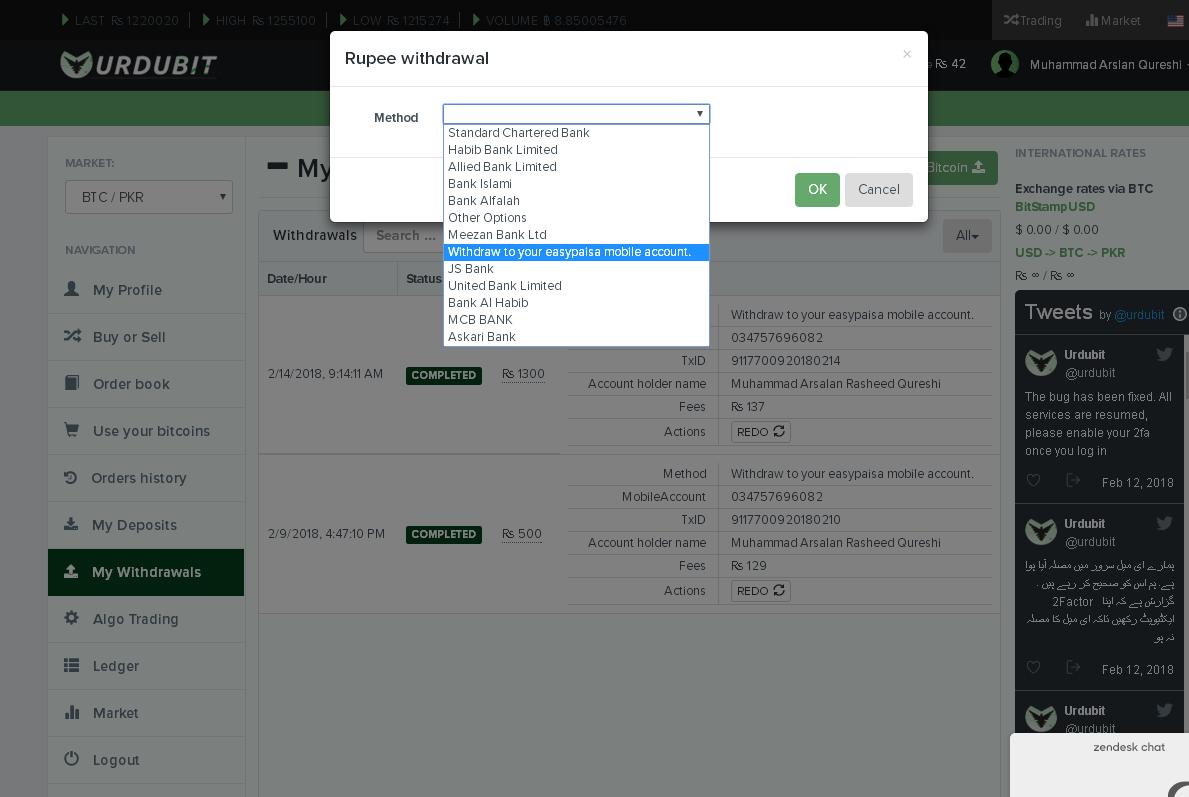Like the bug has been fixed tweet
The image size is (1189, 797).
pos(1033,481)
